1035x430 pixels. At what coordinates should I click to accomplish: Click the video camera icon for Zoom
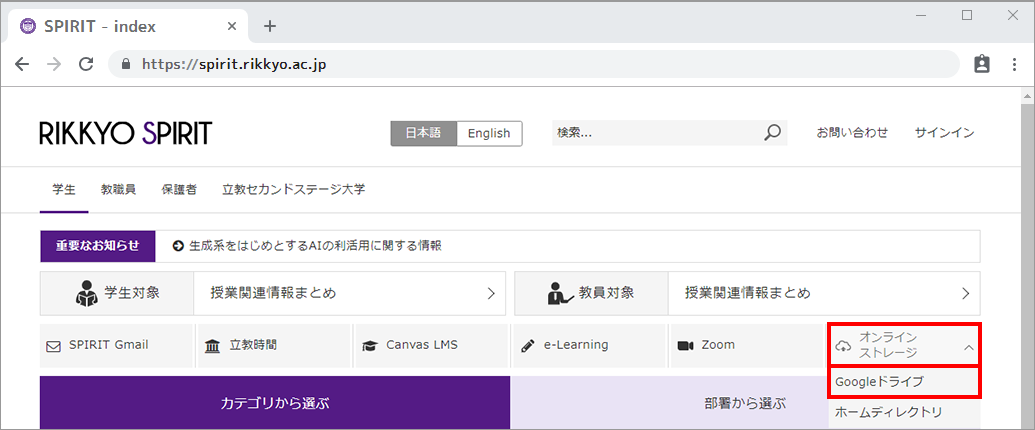[685, 345]
